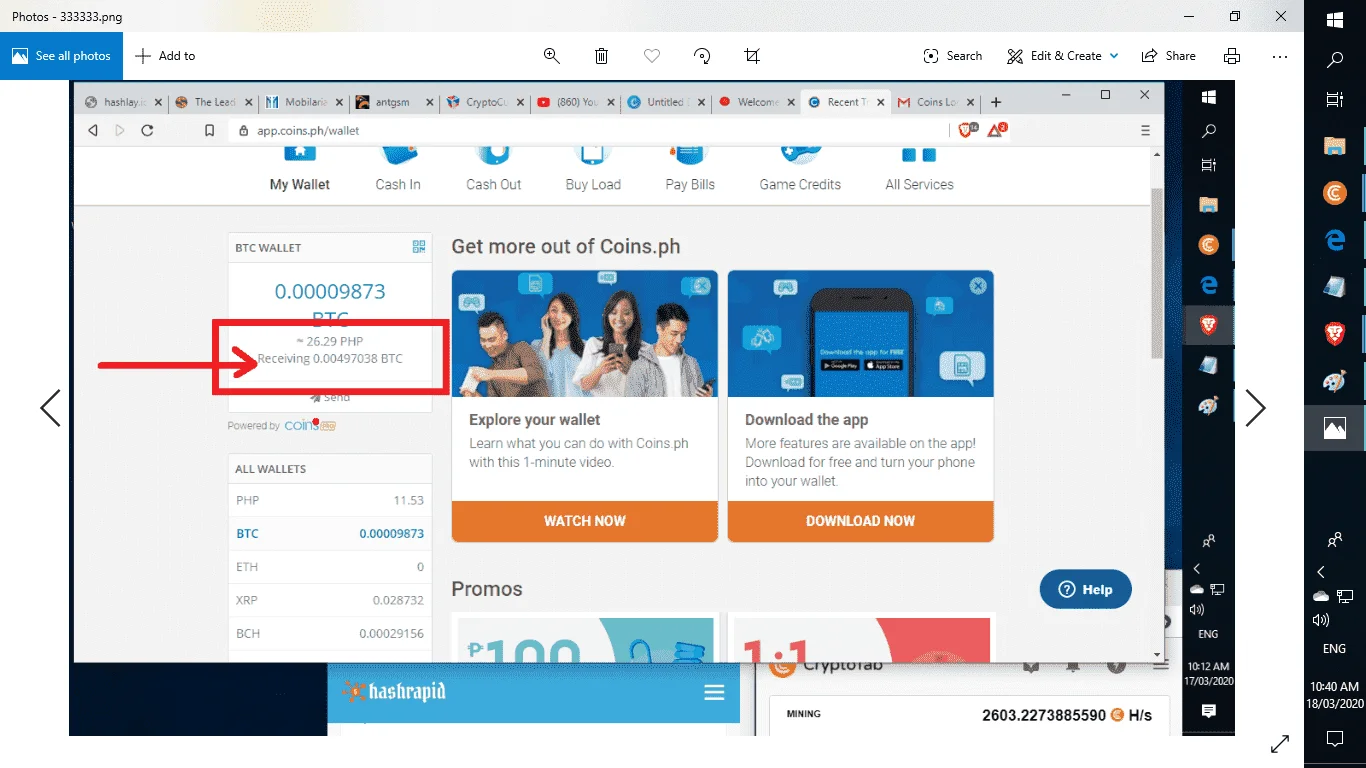
Task: Open Brave browser icon on outer taskbar
Action: pyautogui.click(x=1335, y=334)
